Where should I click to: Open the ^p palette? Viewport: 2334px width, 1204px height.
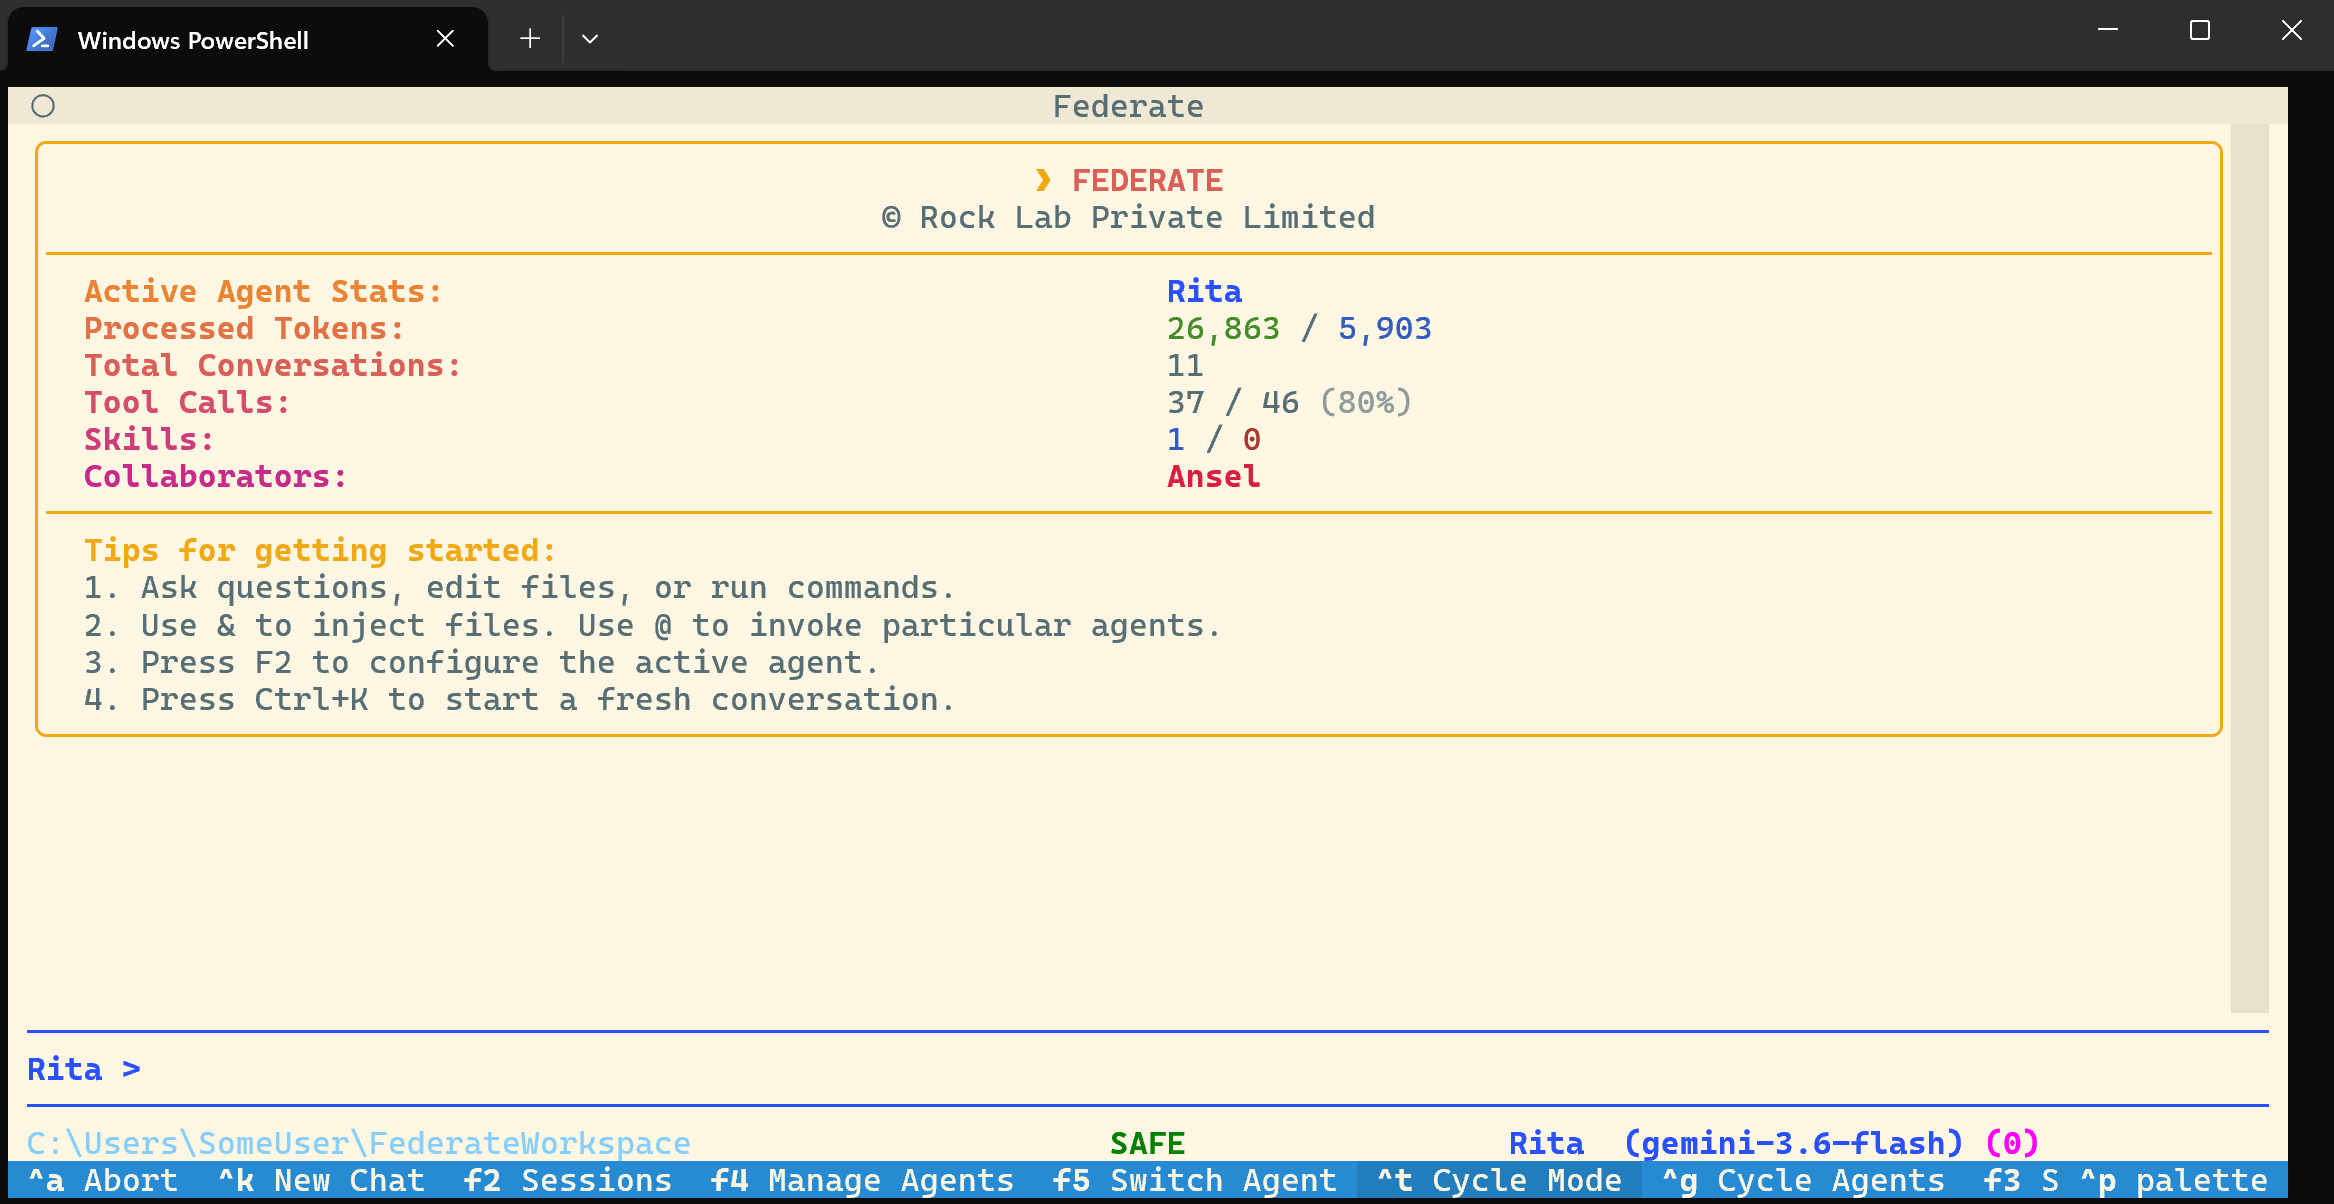point(2174,1181)
